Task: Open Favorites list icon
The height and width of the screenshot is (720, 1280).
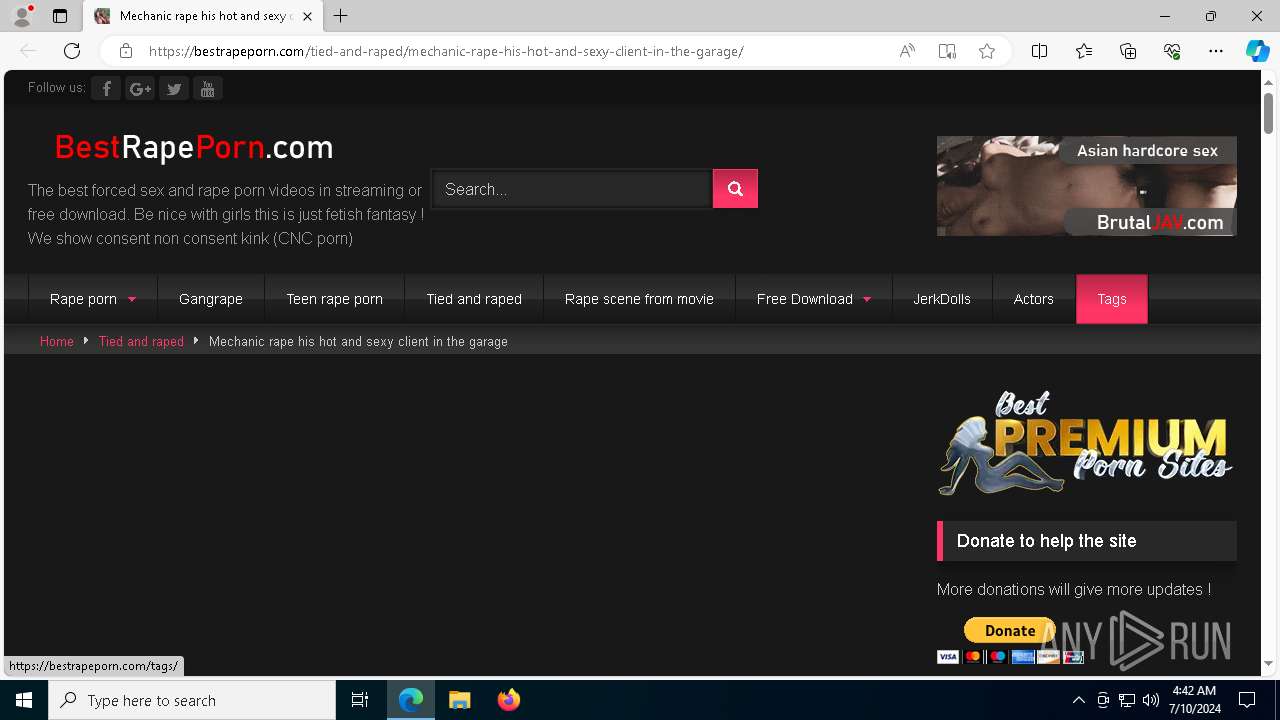Action: 1084,51
